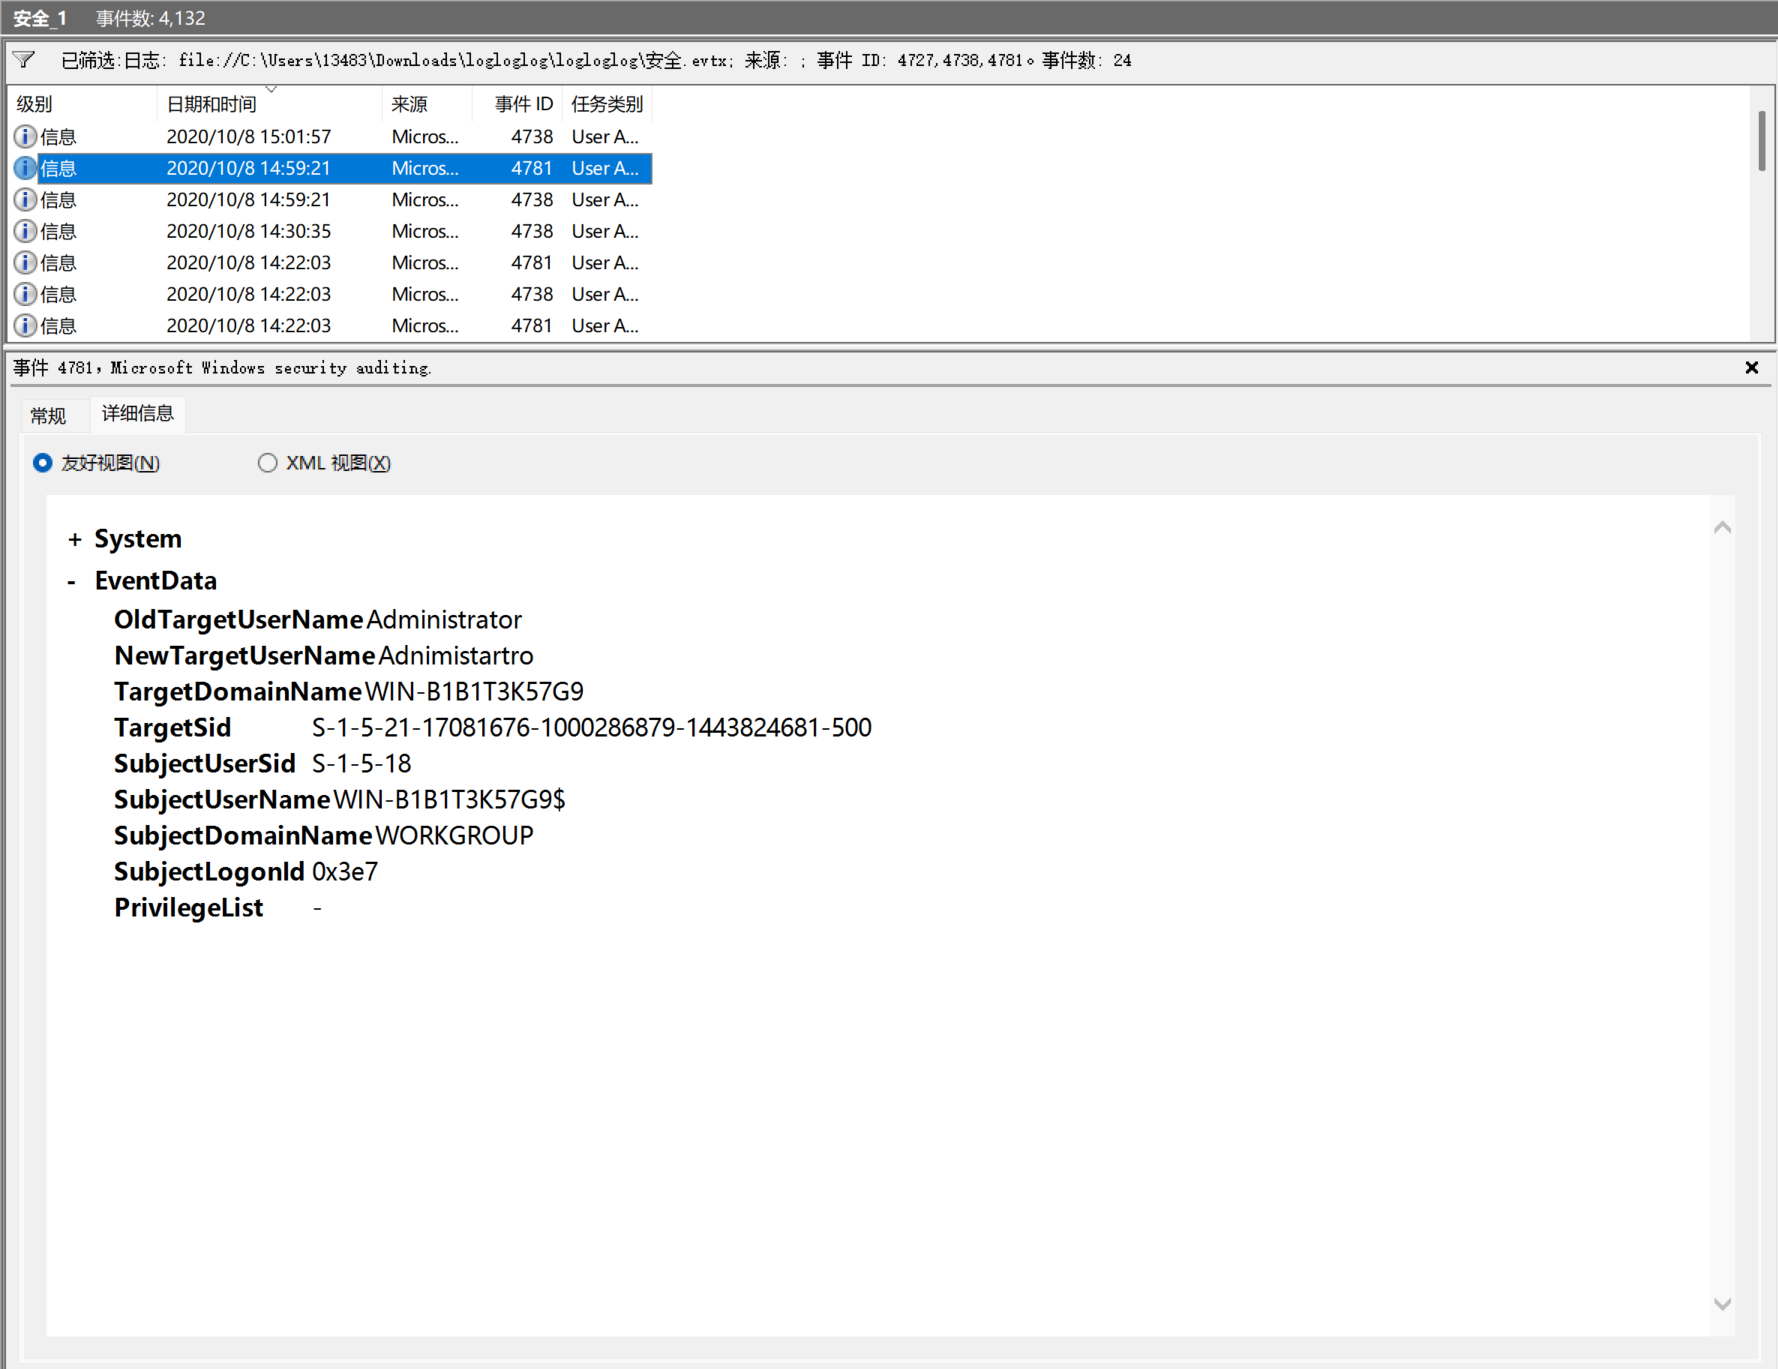Image resolution: width=1778 pixels, height=1369 pixels.
Task: Click info icon of highlighted 4781 event
Action: coord(25,168)
